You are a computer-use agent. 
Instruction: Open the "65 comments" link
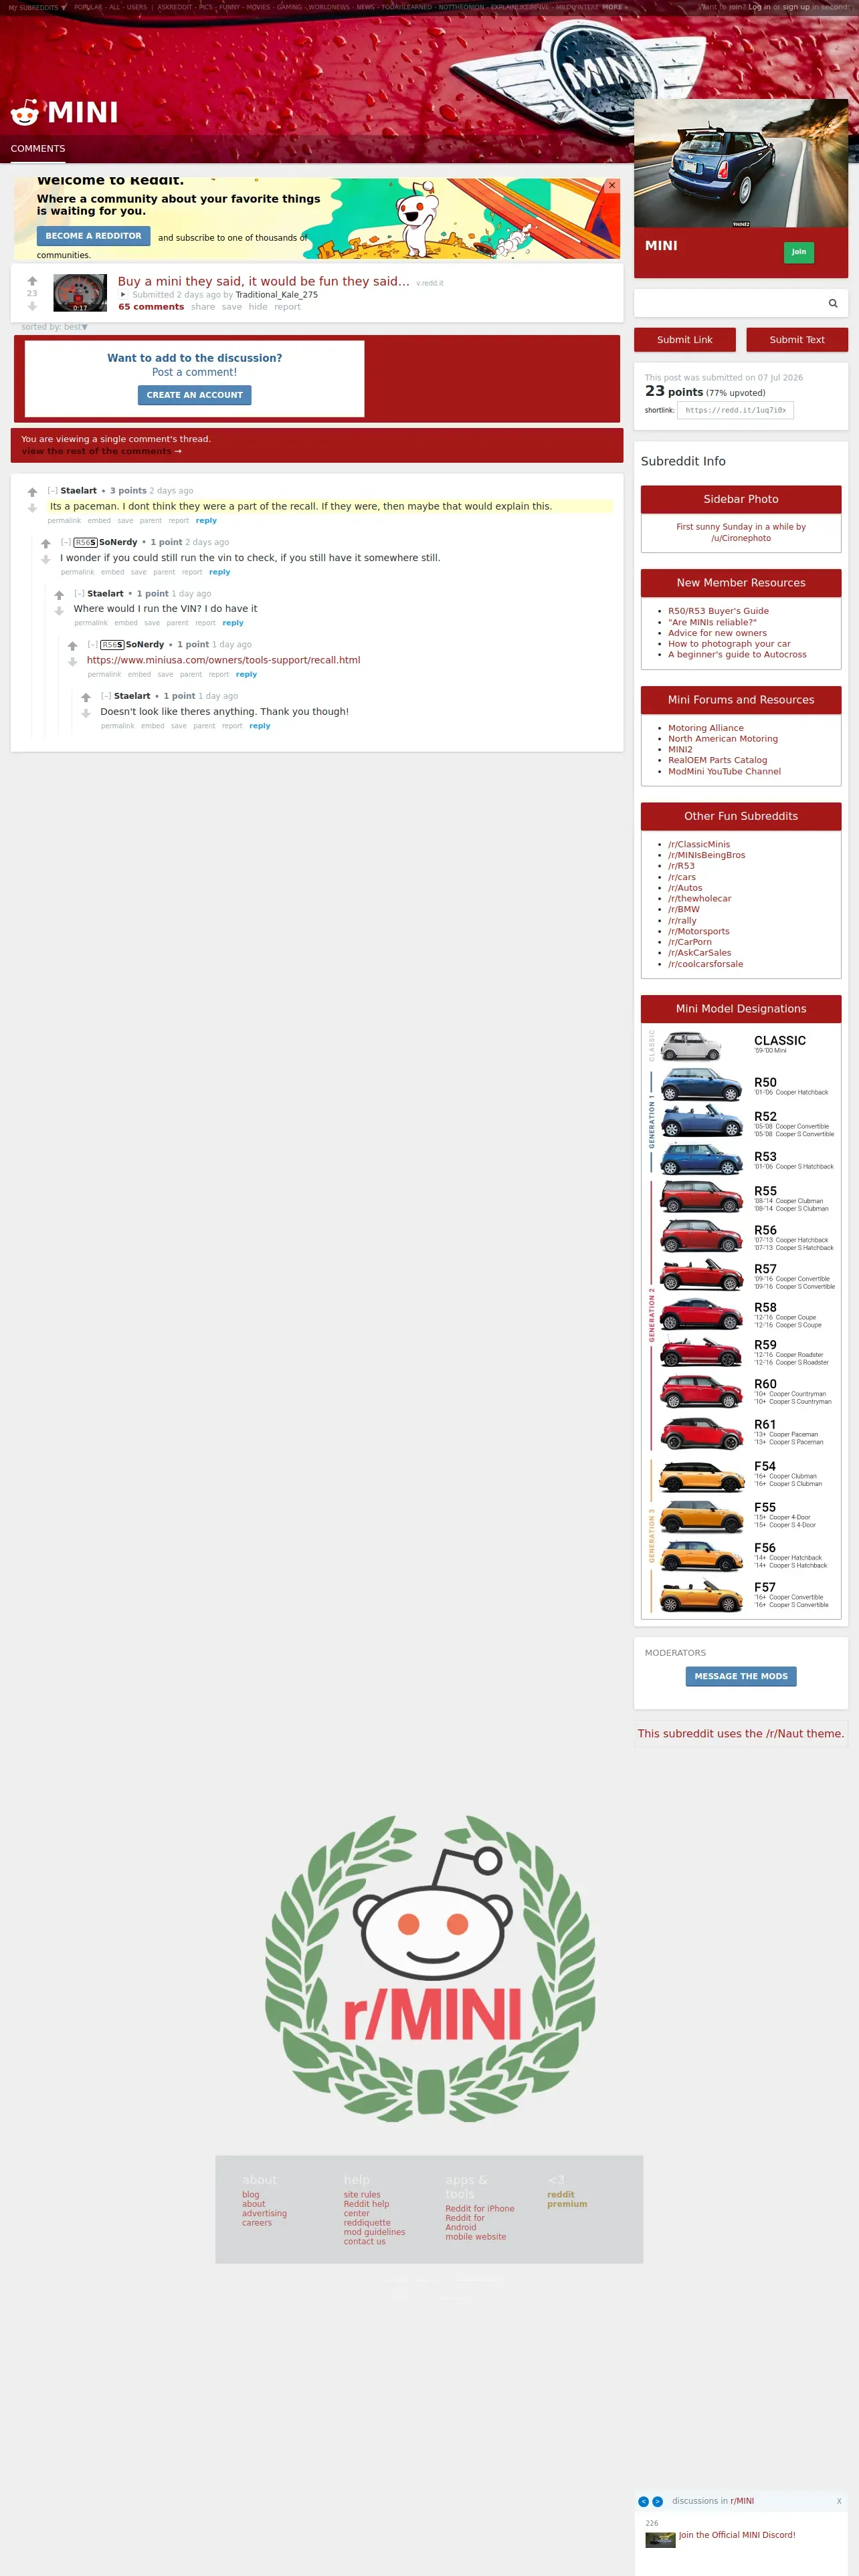click(151, 307)
